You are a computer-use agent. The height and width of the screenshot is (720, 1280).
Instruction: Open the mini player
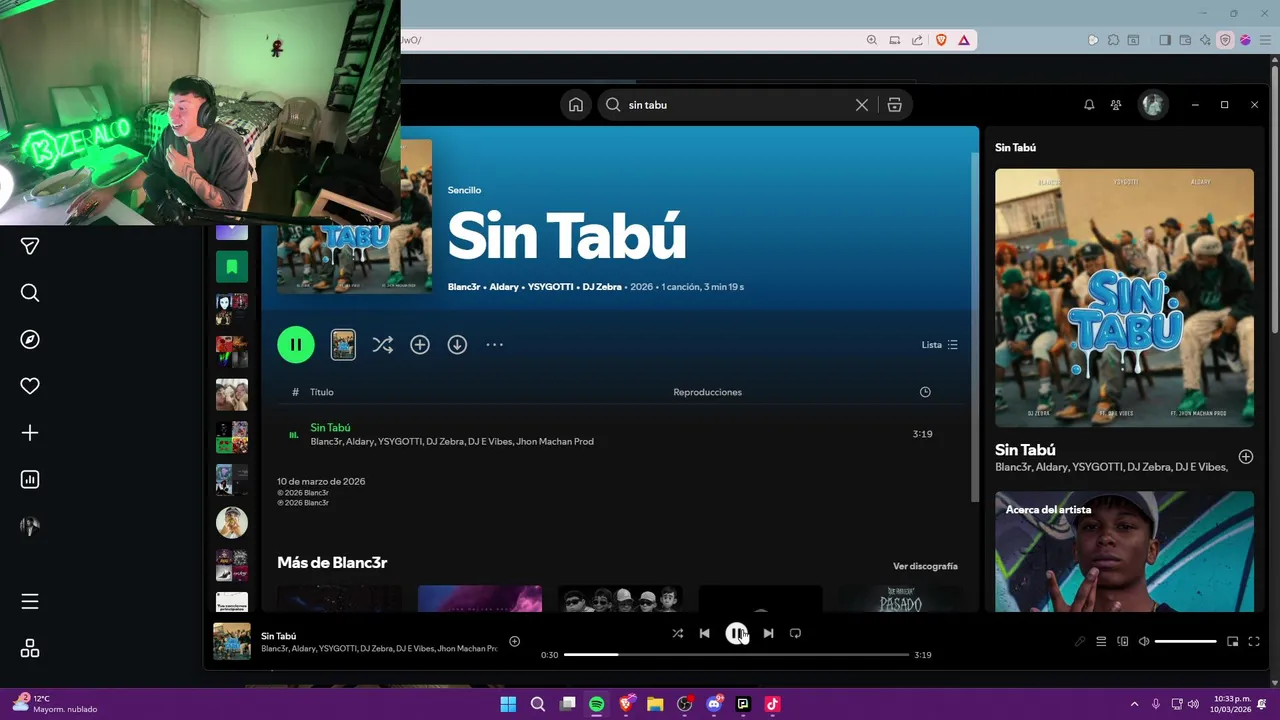1233,641
